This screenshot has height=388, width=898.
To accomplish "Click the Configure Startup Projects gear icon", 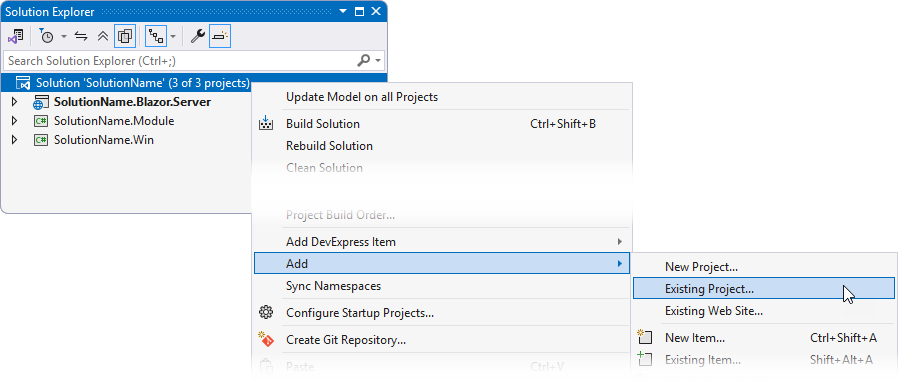I will coord(266,313).
